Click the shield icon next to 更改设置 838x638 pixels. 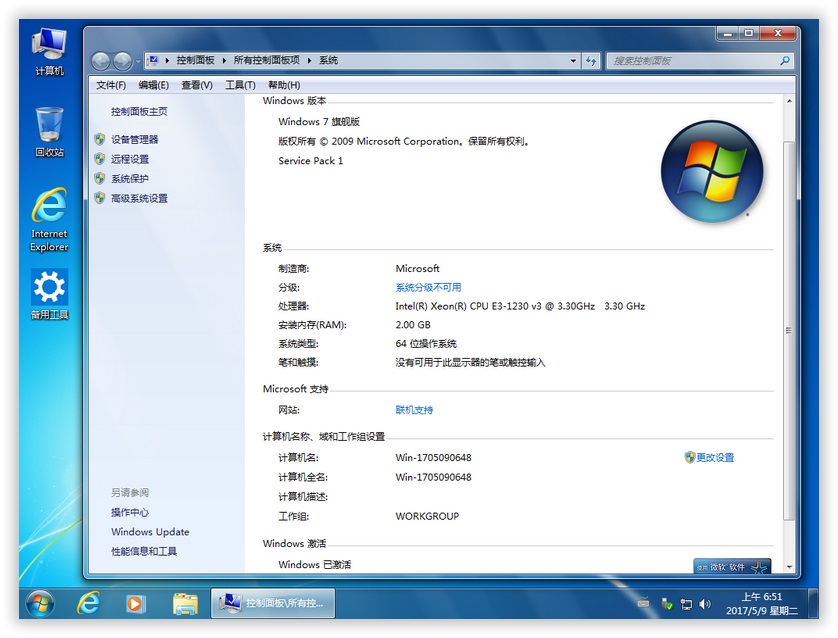689,457
